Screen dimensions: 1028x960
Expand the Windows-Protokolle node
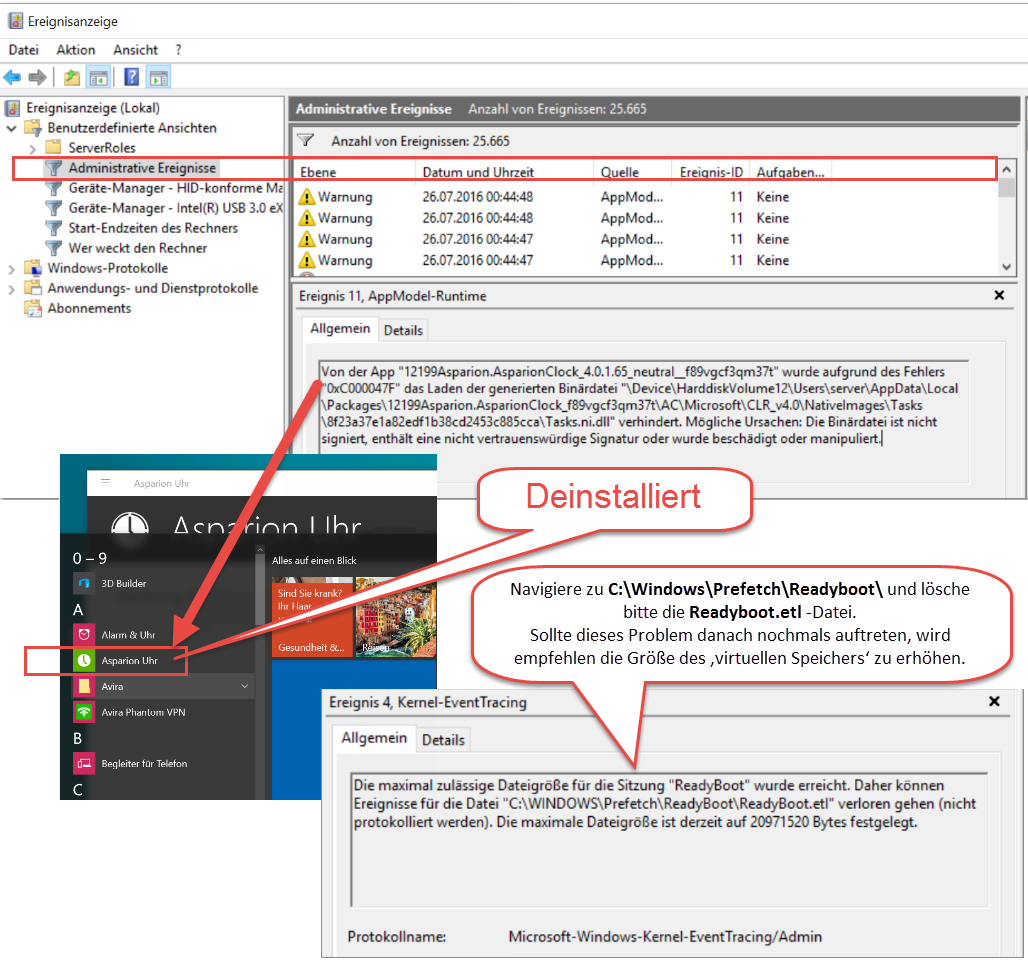(x=12, y=268)
